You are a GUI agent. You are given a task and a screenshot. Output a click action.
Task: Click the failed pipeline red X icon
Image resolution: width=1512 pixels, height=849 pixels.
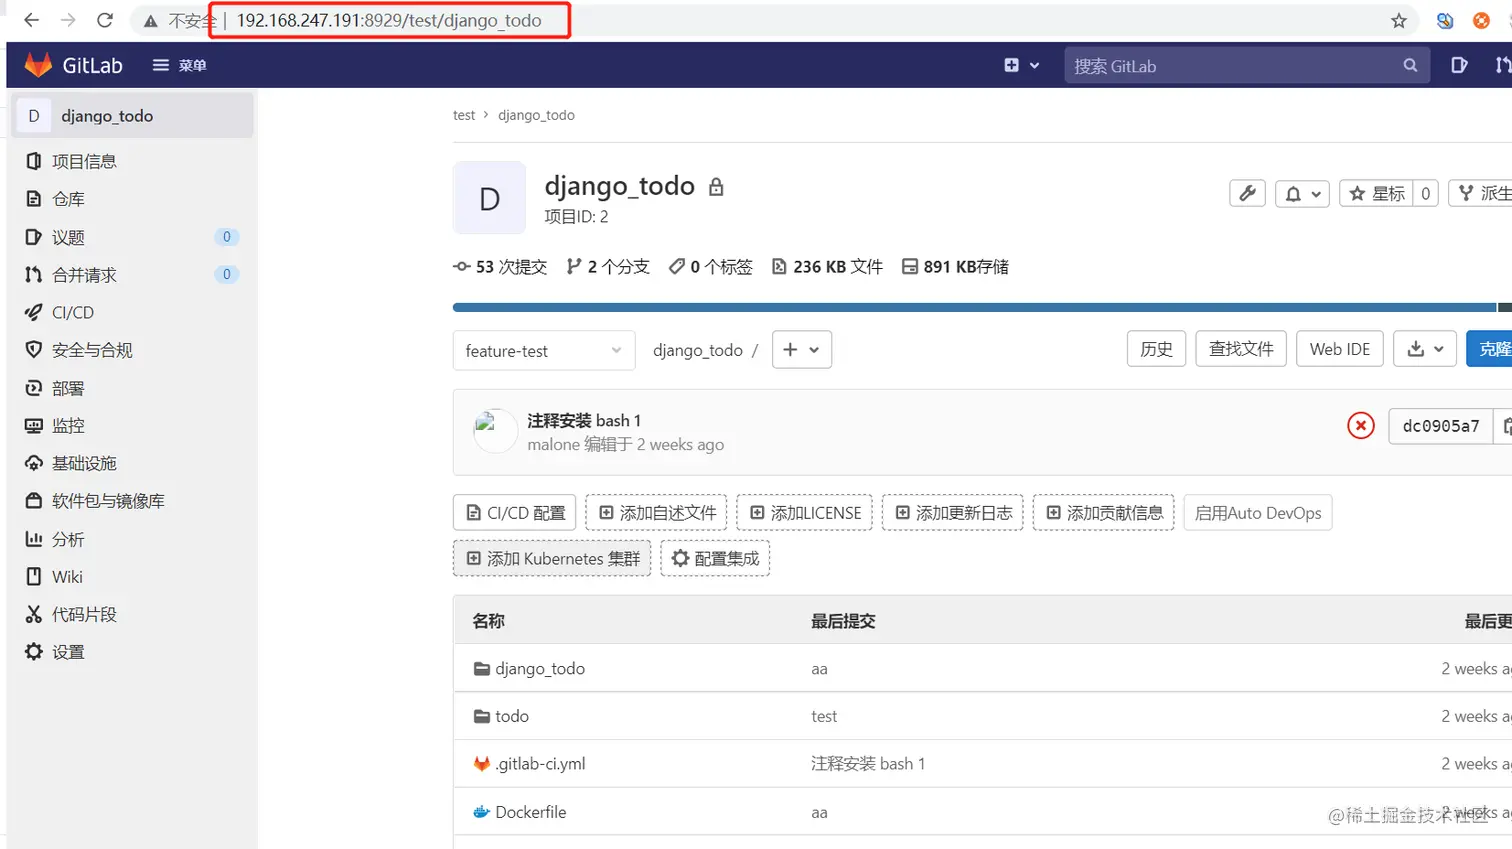pyautogui.click(x=1360, y=426)
